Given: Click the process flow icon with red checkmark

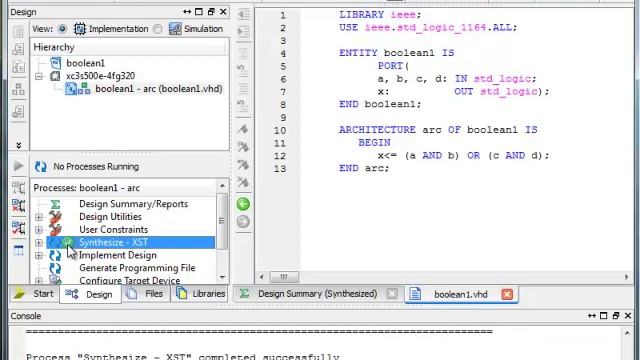Looking at the screenshot, I should [18, 228].
